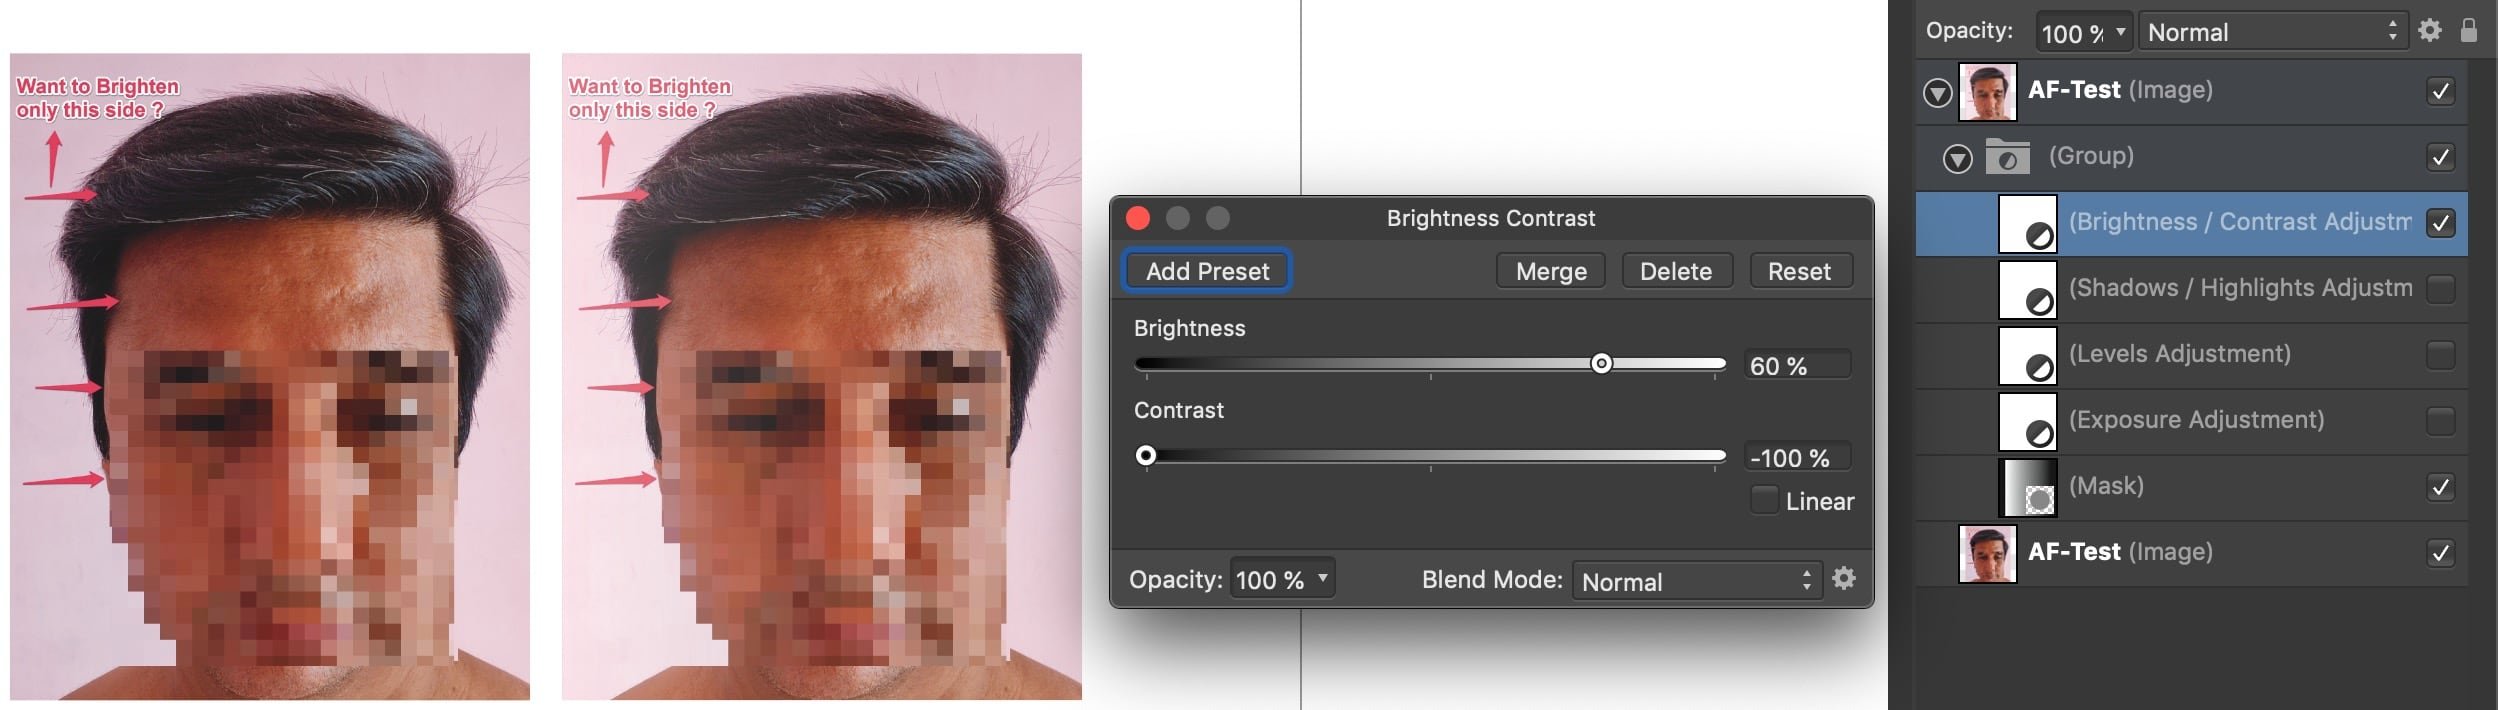Screen dimensions: 2498x710
Task: Click the layers panel gear settings icon
Action: 2430,30
